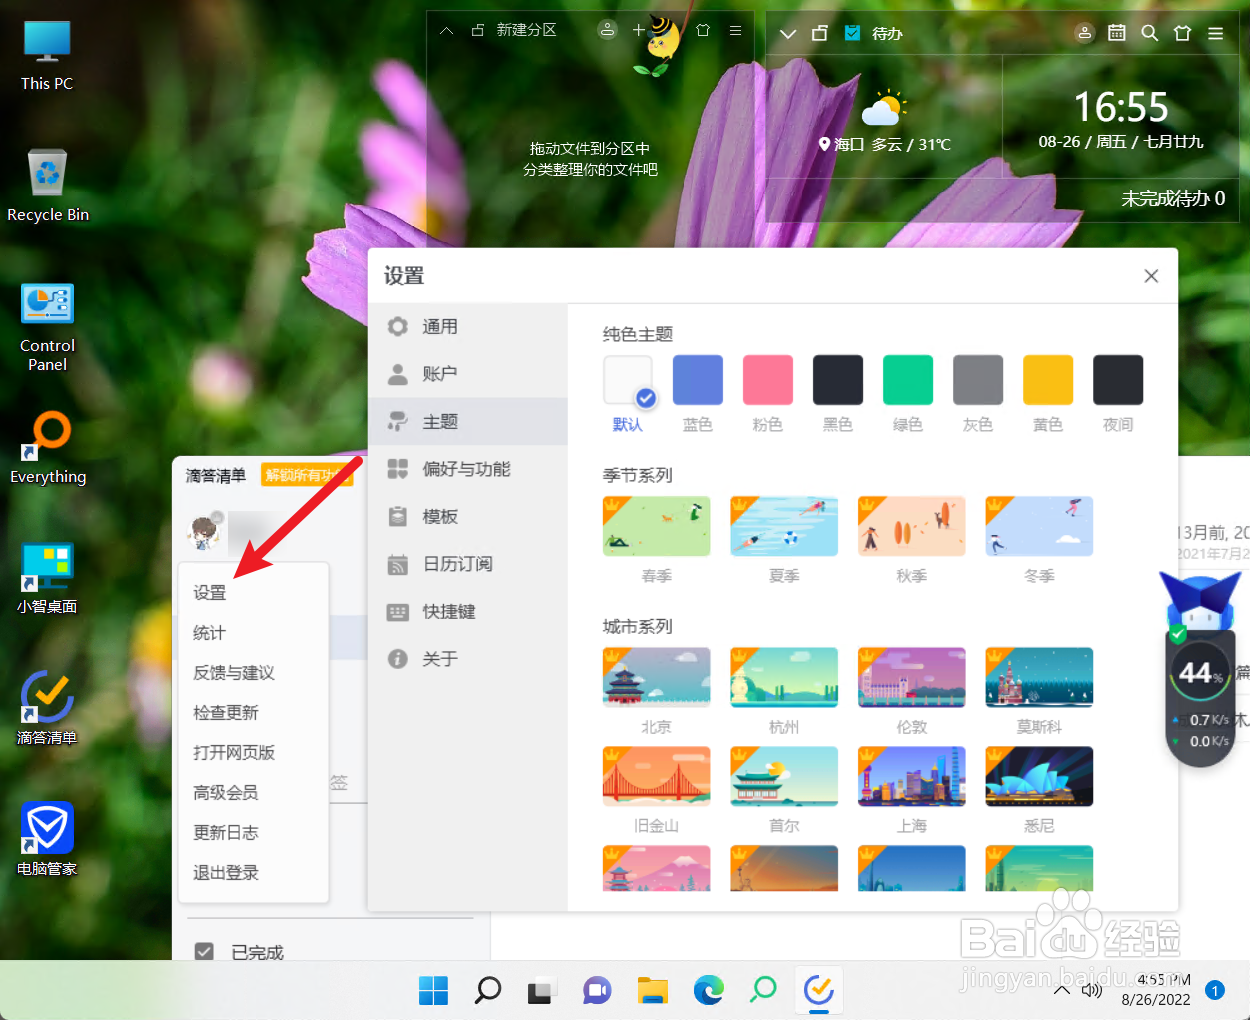Screen dimensions: 1250x1020
Task: Open the Everything desktop shortcut
Action: [47, 448]
